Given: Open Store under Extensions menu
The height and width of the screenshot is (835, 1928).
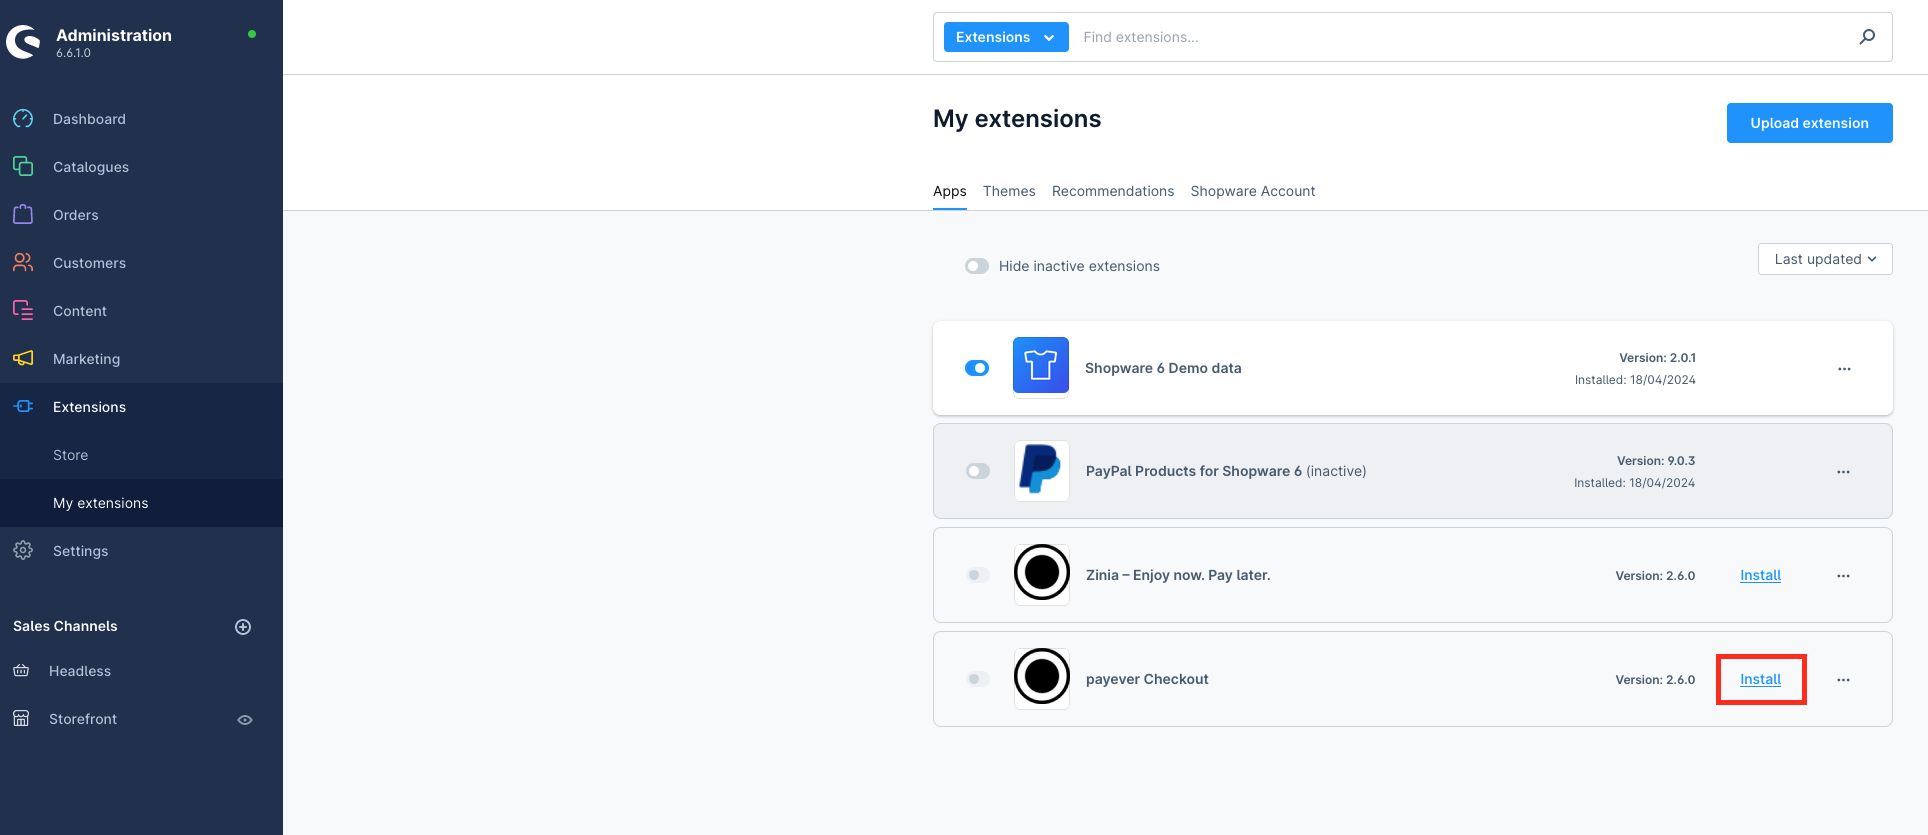Looking at the screenshot, I should coord(141,455).
